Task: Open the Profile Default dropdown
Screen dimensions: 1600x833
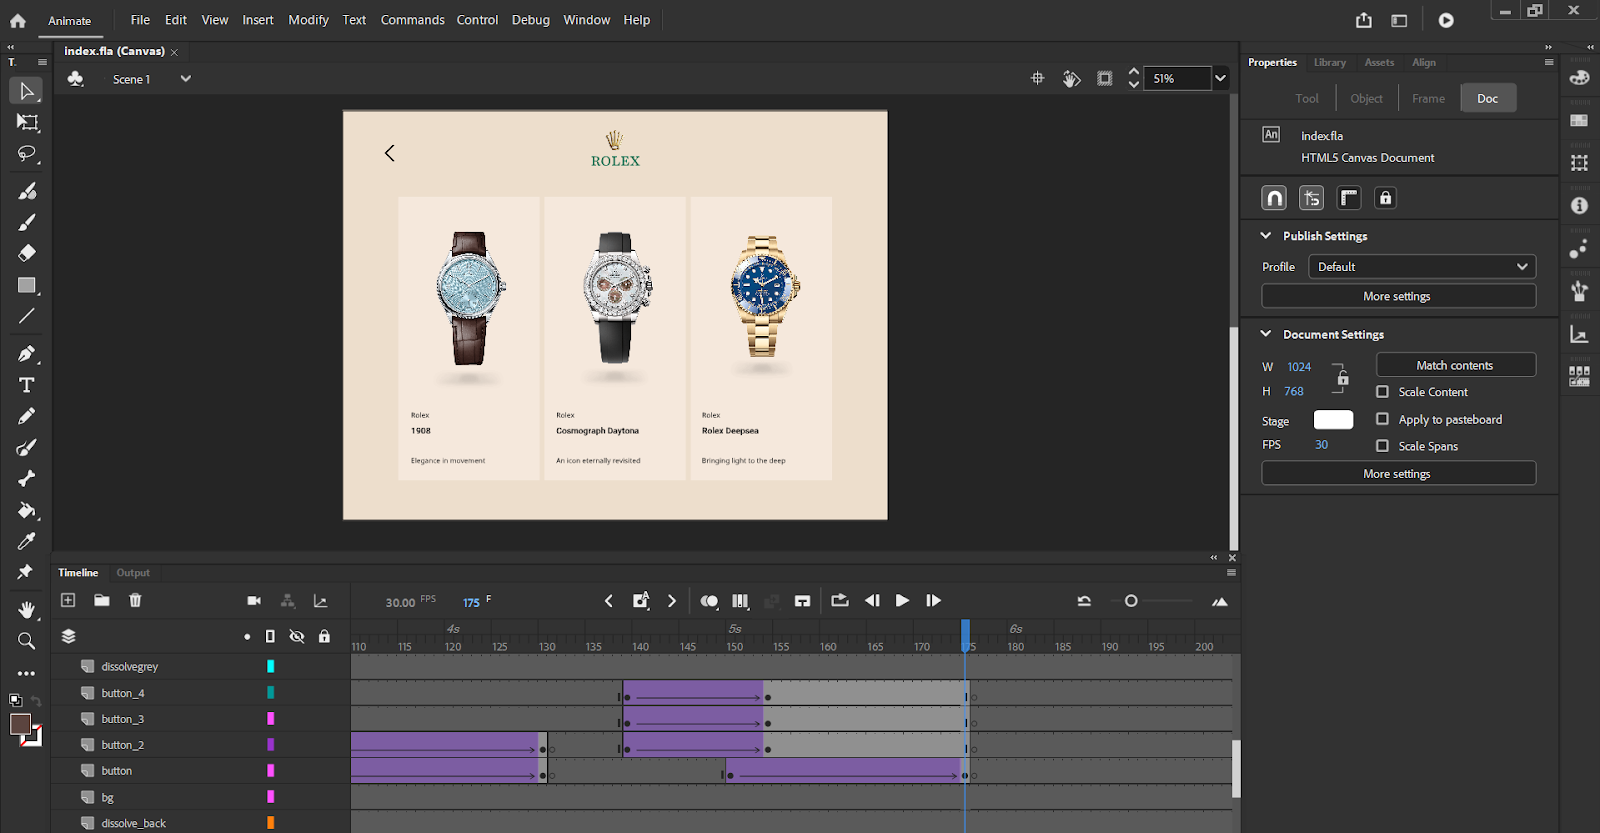Action: pos(1422,267)
